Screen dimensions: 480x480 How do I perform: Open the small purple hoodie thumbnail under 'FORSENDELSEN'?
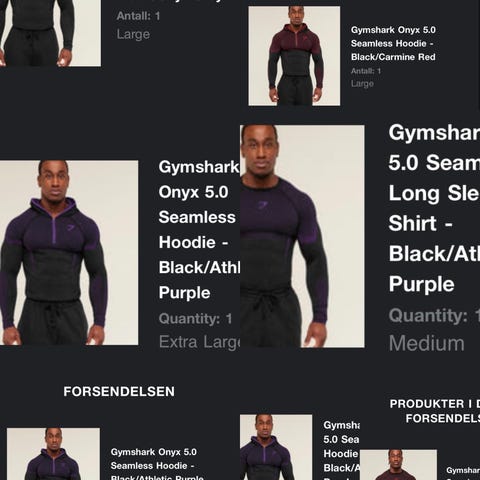[x=53, y=454]
